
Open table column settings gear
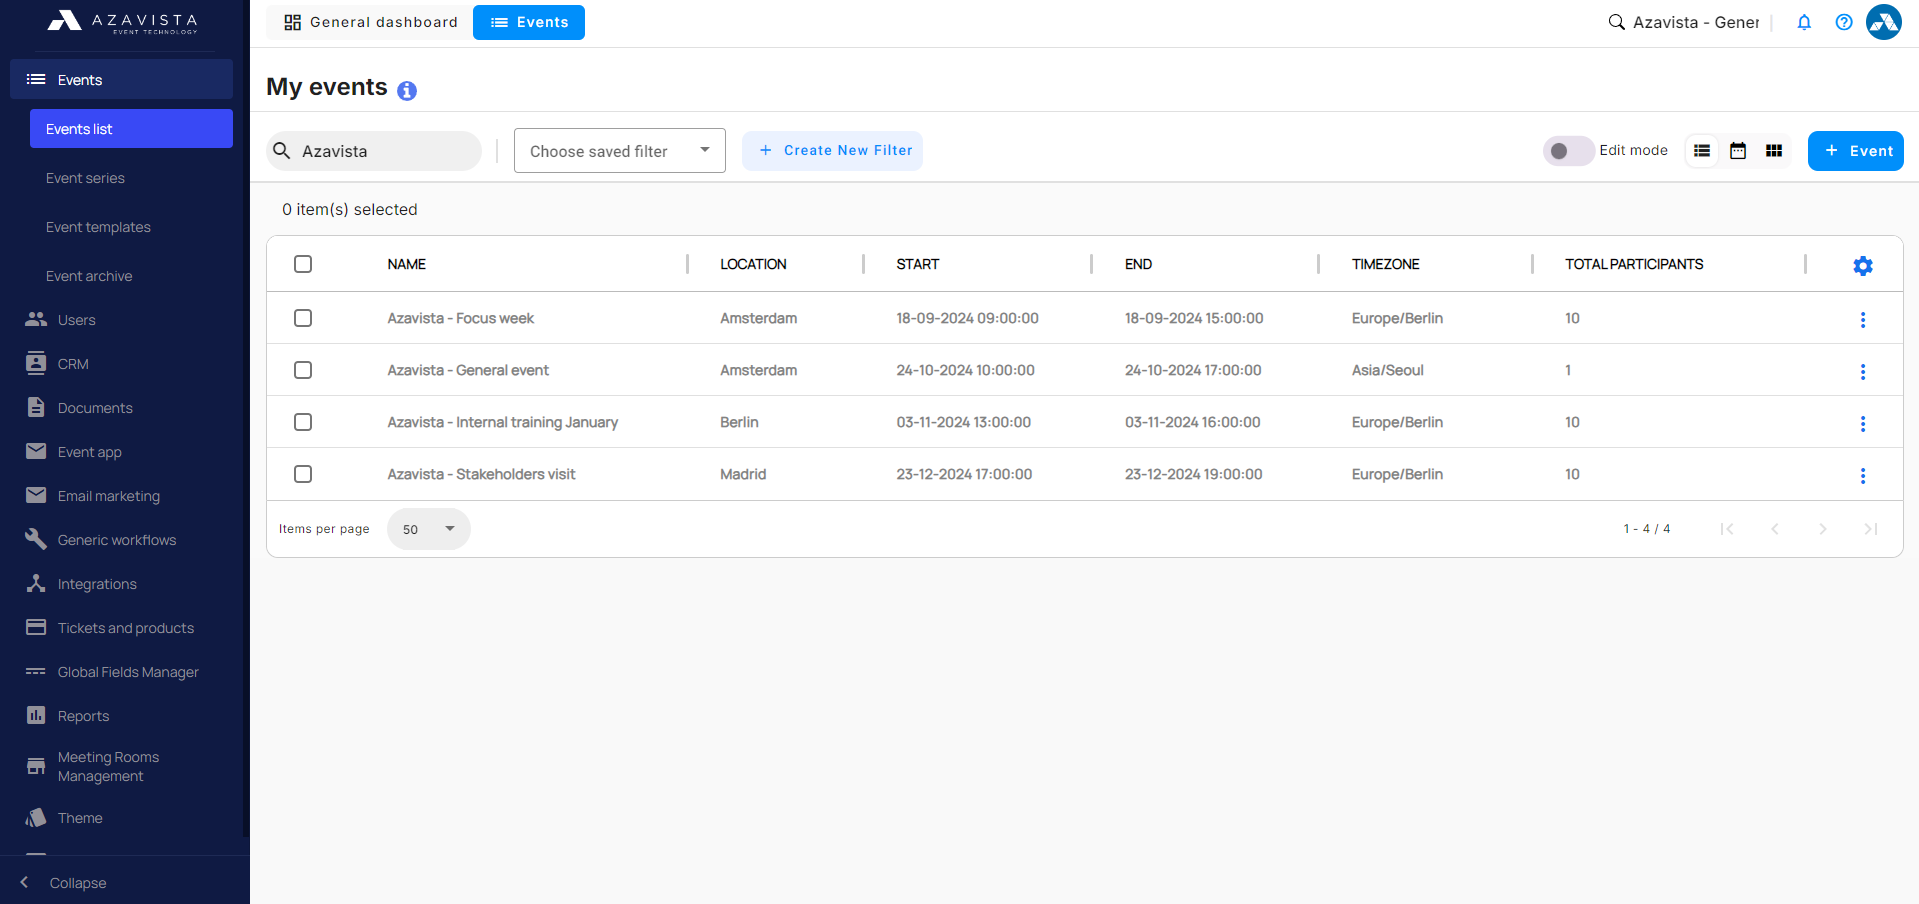point(1863,266)
